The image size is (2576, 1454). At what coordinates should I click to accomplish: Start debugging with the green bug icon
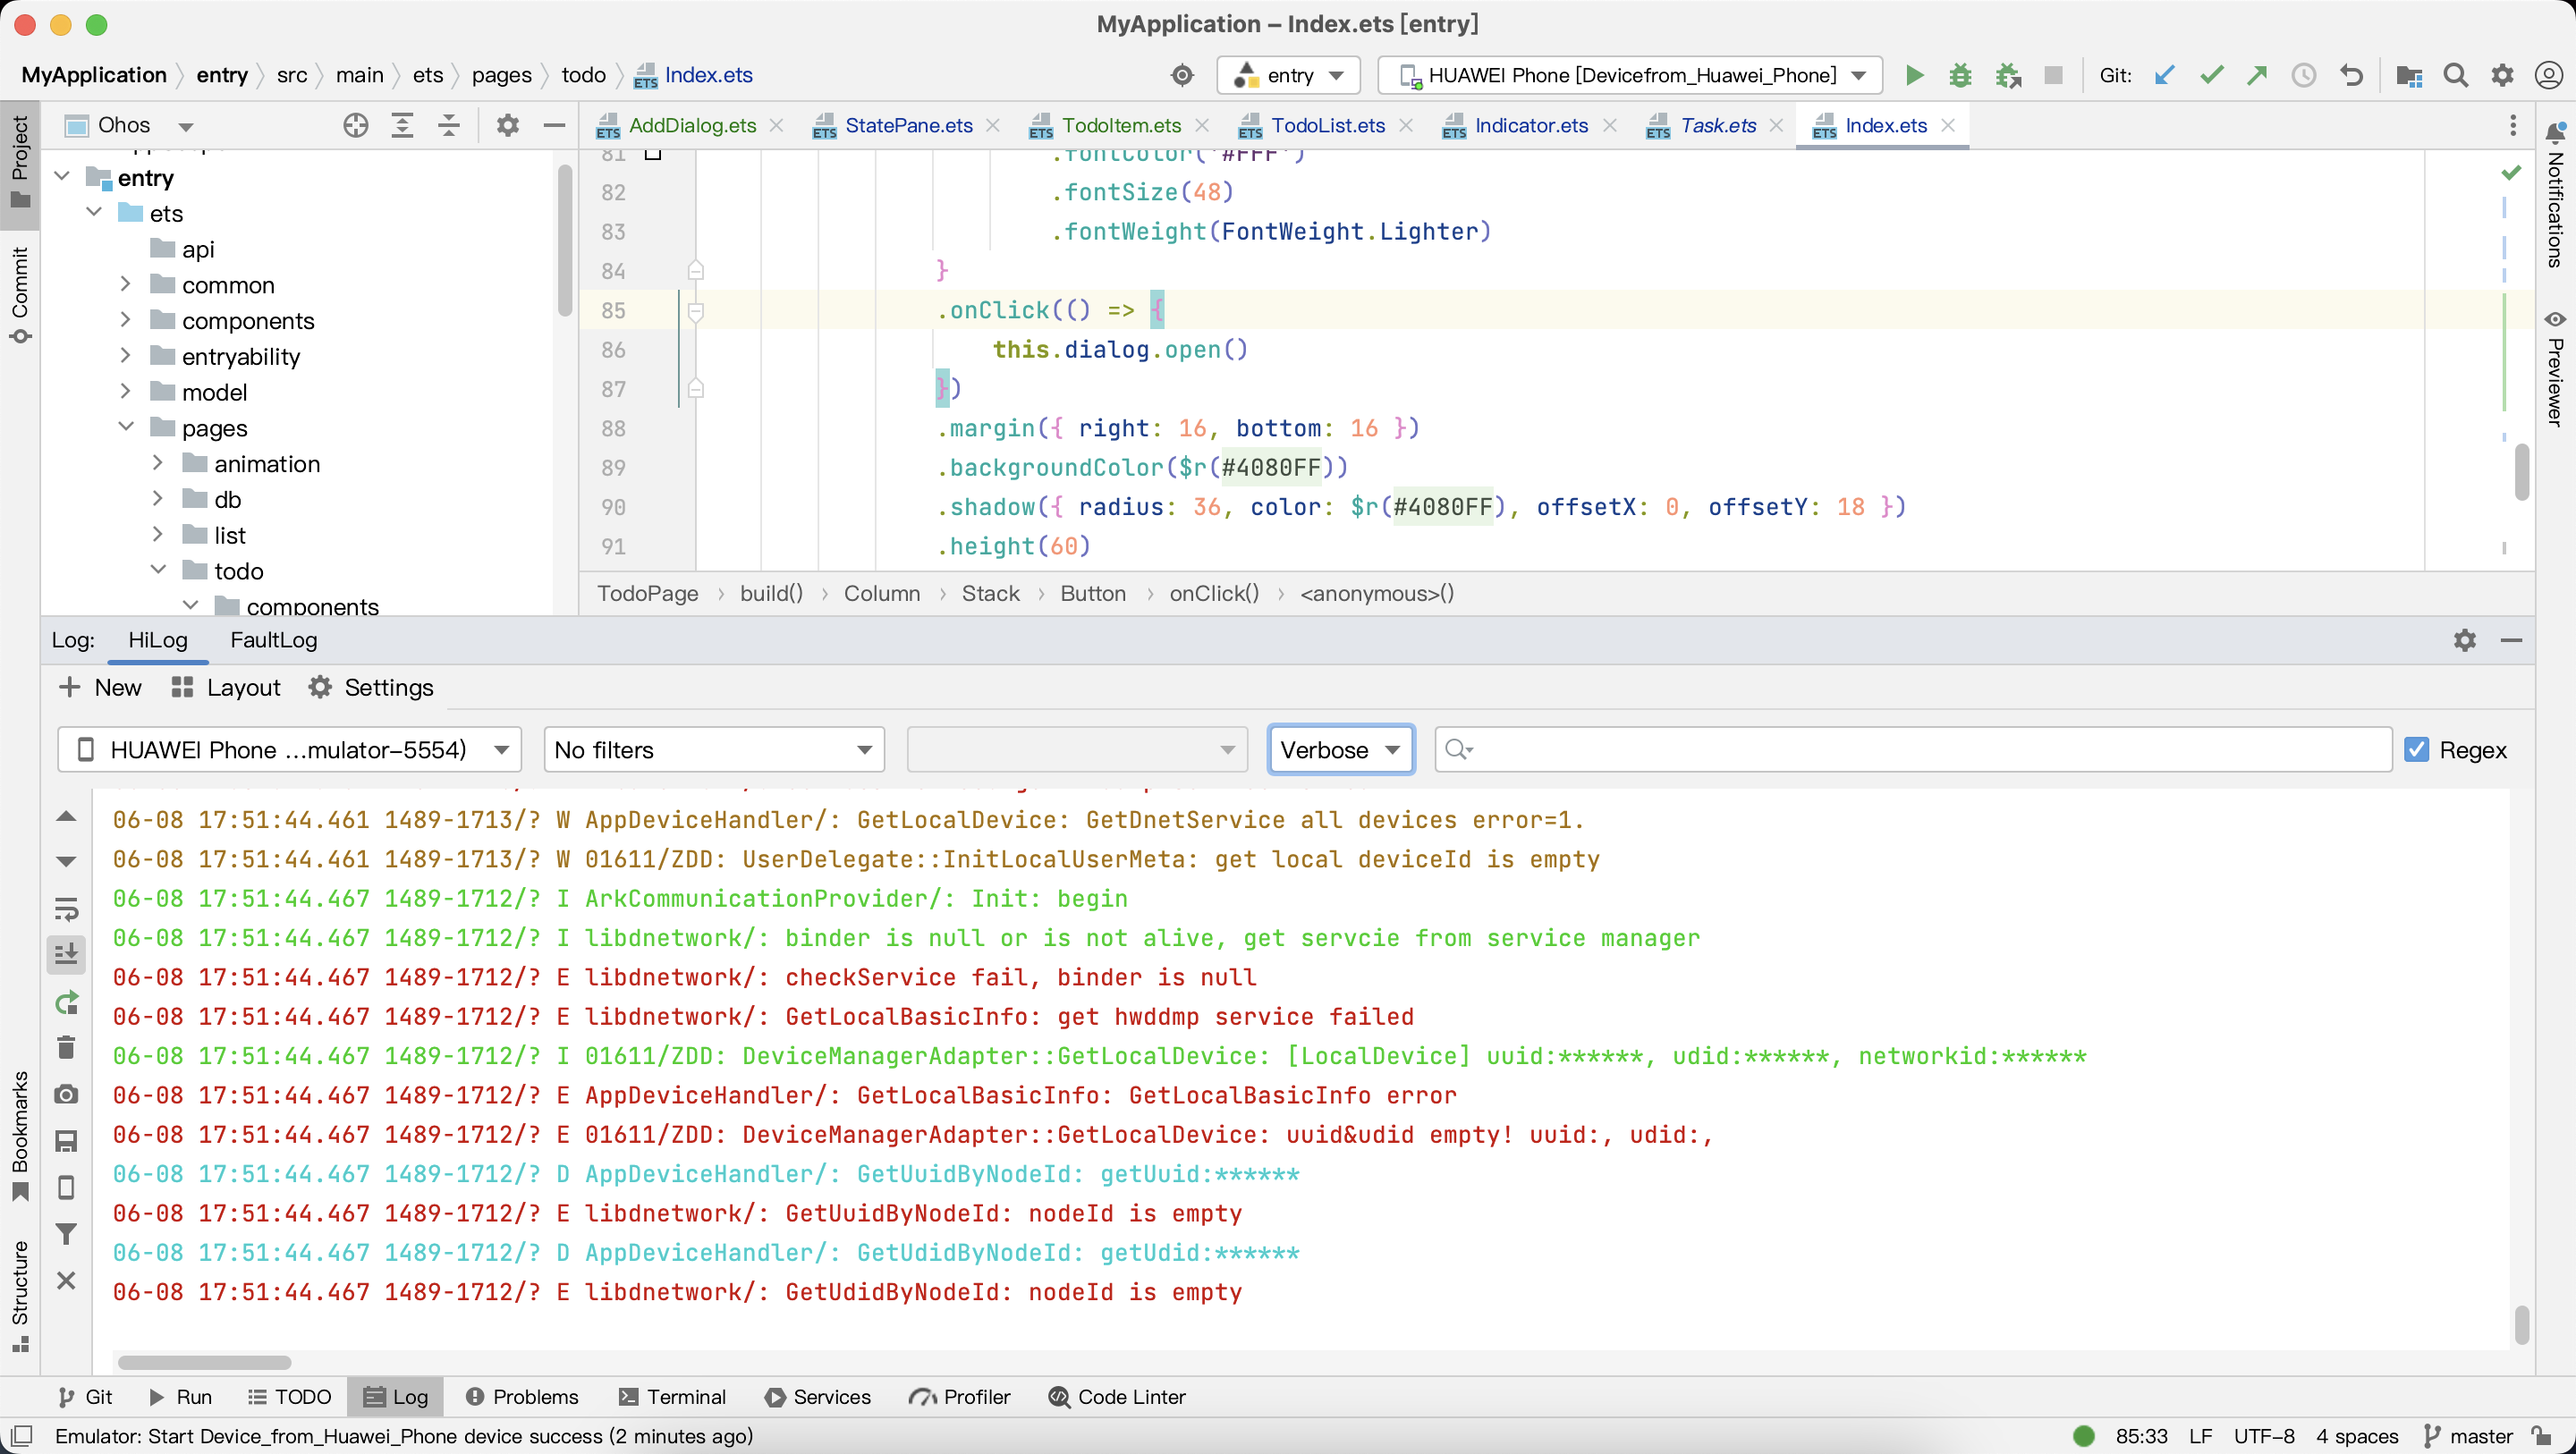click(x=1960, y=75)
